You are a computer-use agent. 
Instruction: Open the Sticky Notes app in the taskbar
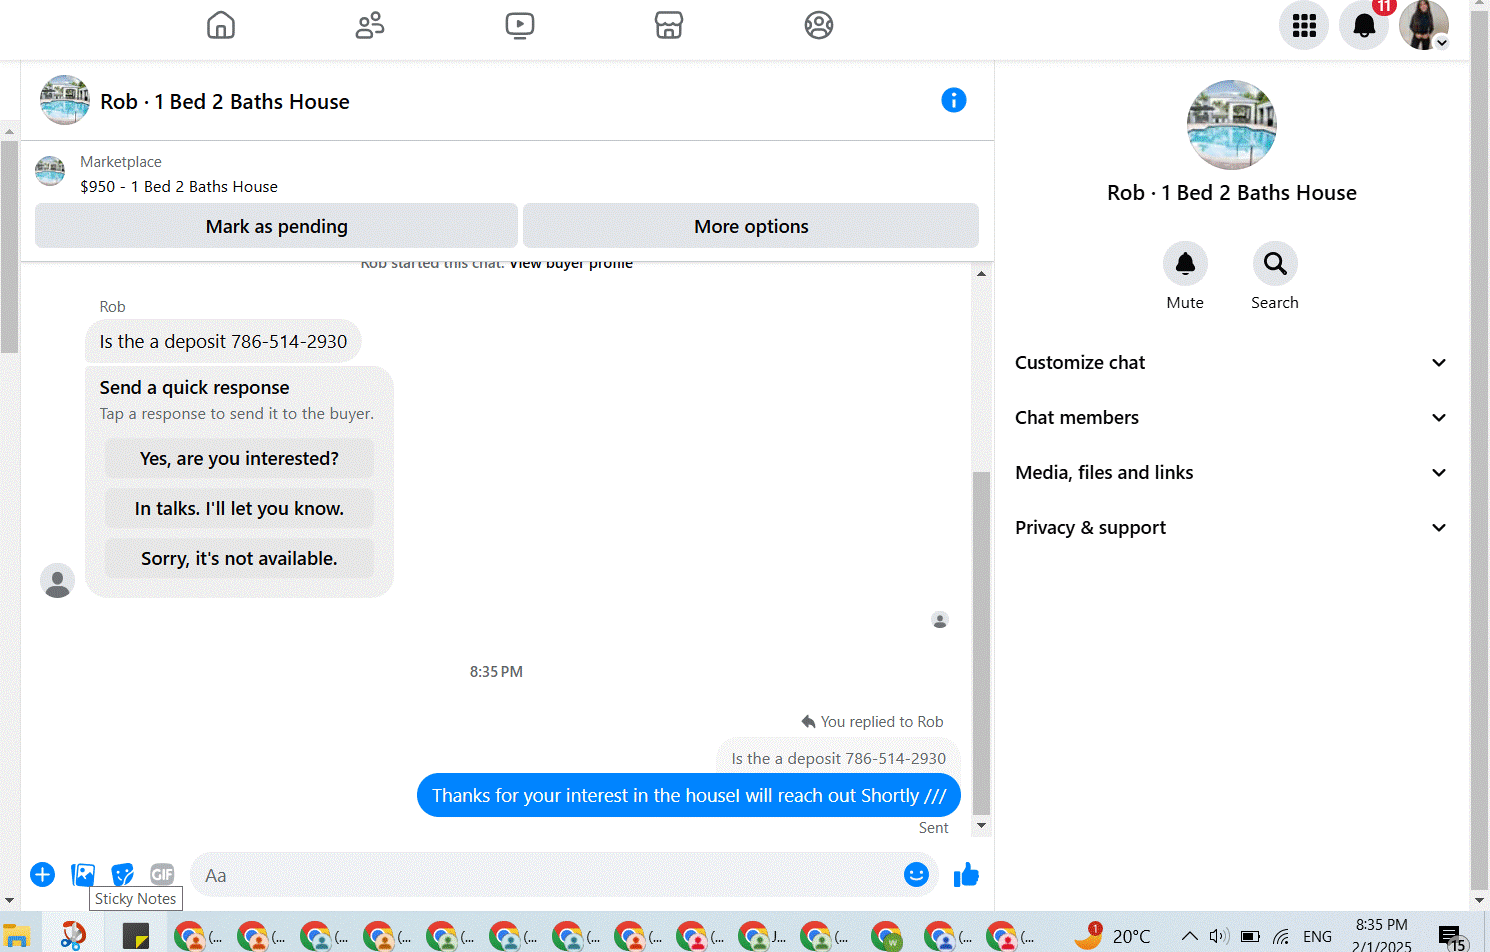click(136, 936)
